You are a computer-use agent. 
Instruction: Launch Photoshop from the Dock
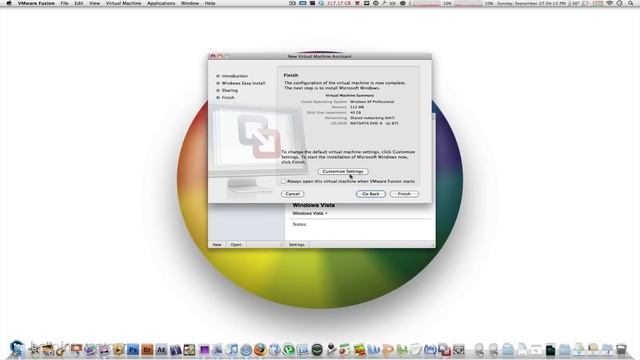(x=133, y=350)
